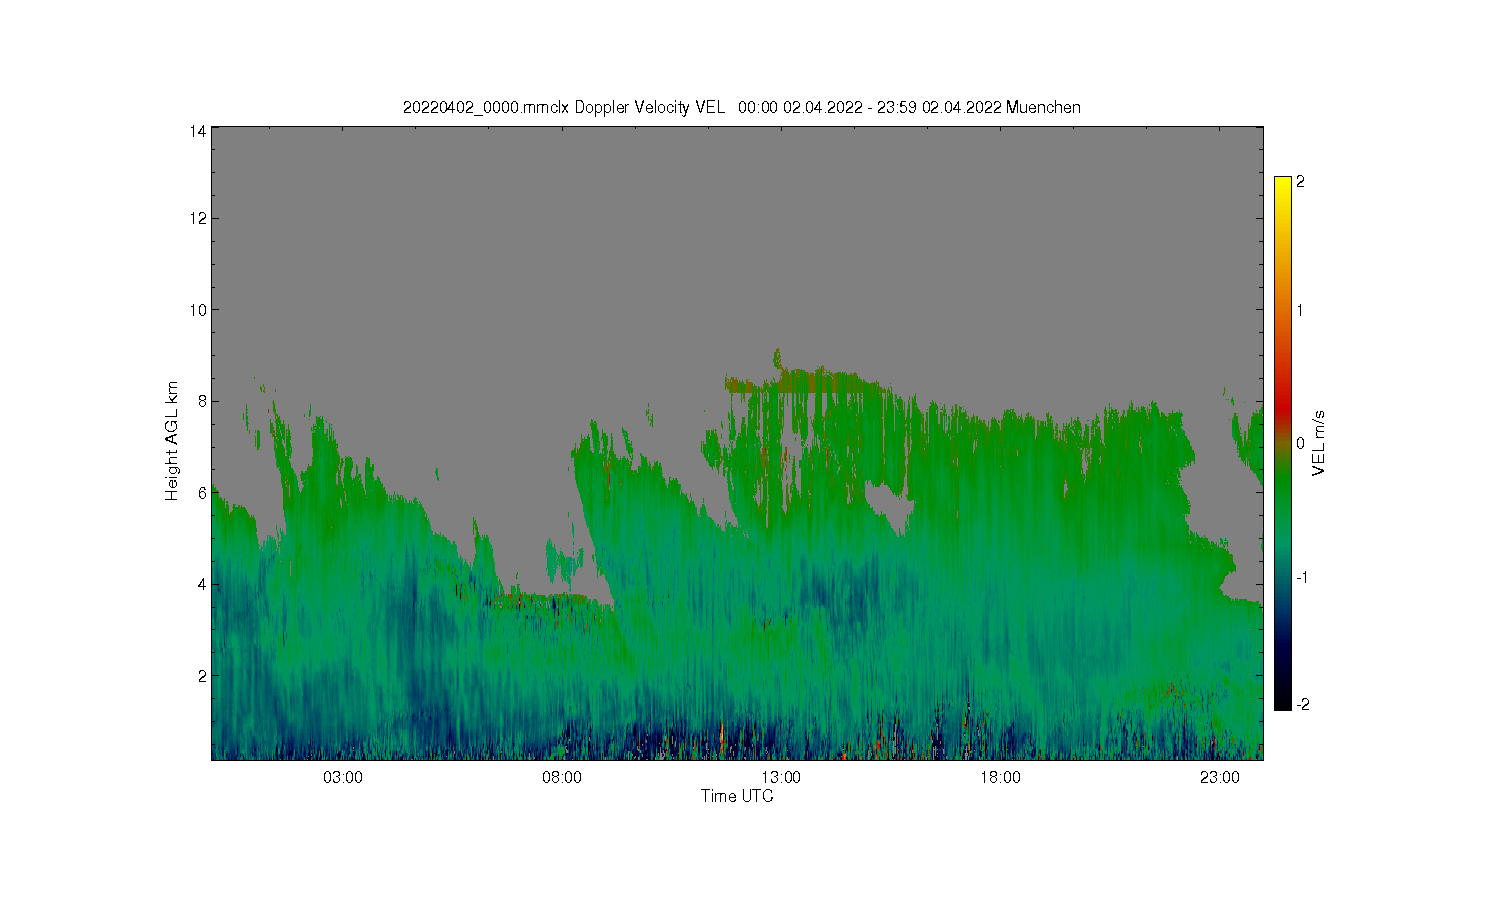Click the '08:00' time axis label
Image resolution: width=1500 pixels, height=900 pixels.
(x=562, y=778)
